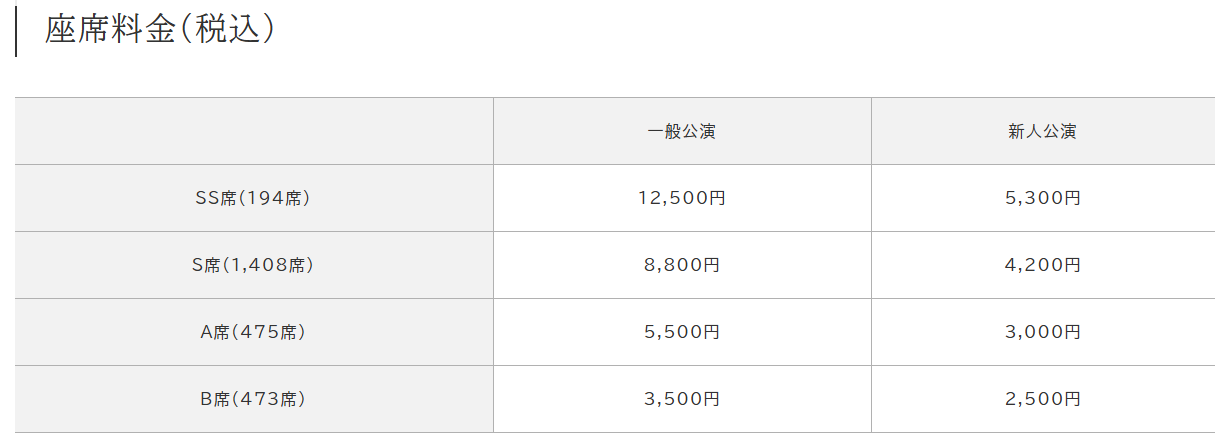
Task: Click the 座席料金(税込) heading
Action: click(160, 30)
